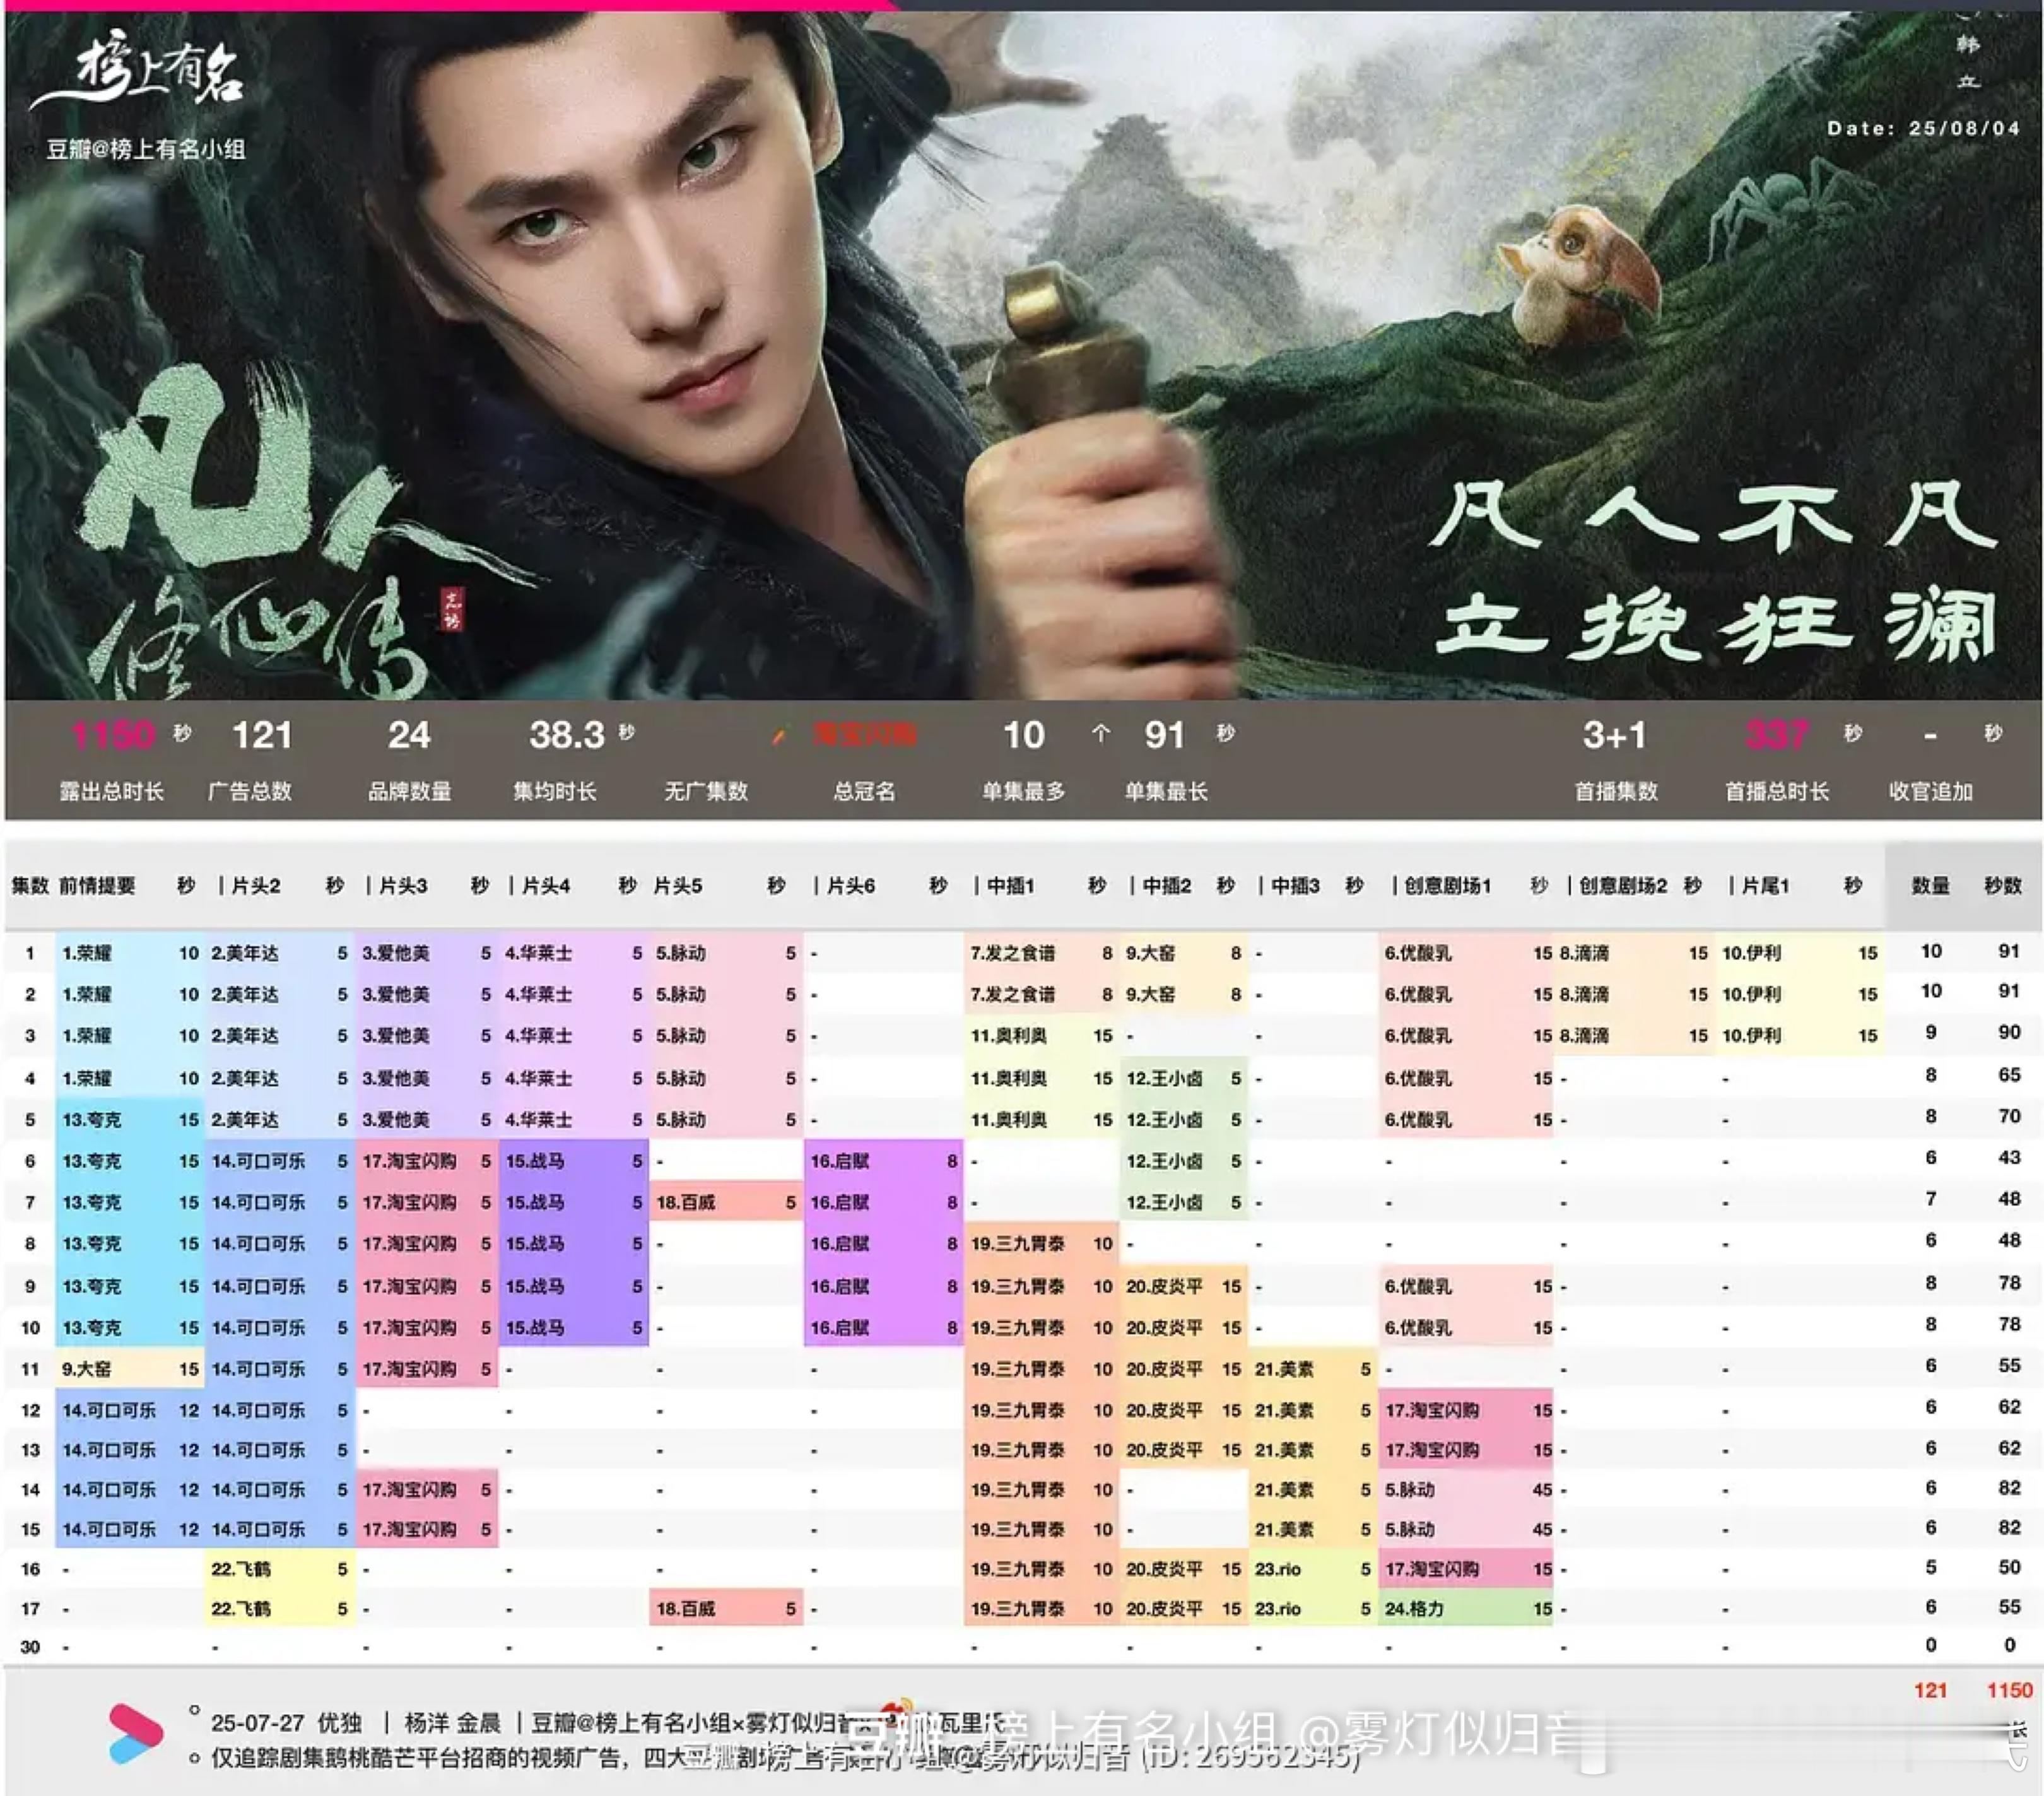Viewport: 2044px width, 1796px height.
Task: Click the 豆瓣@榜上有名小组 credit under the logo
Action: (x=146, y=150)
